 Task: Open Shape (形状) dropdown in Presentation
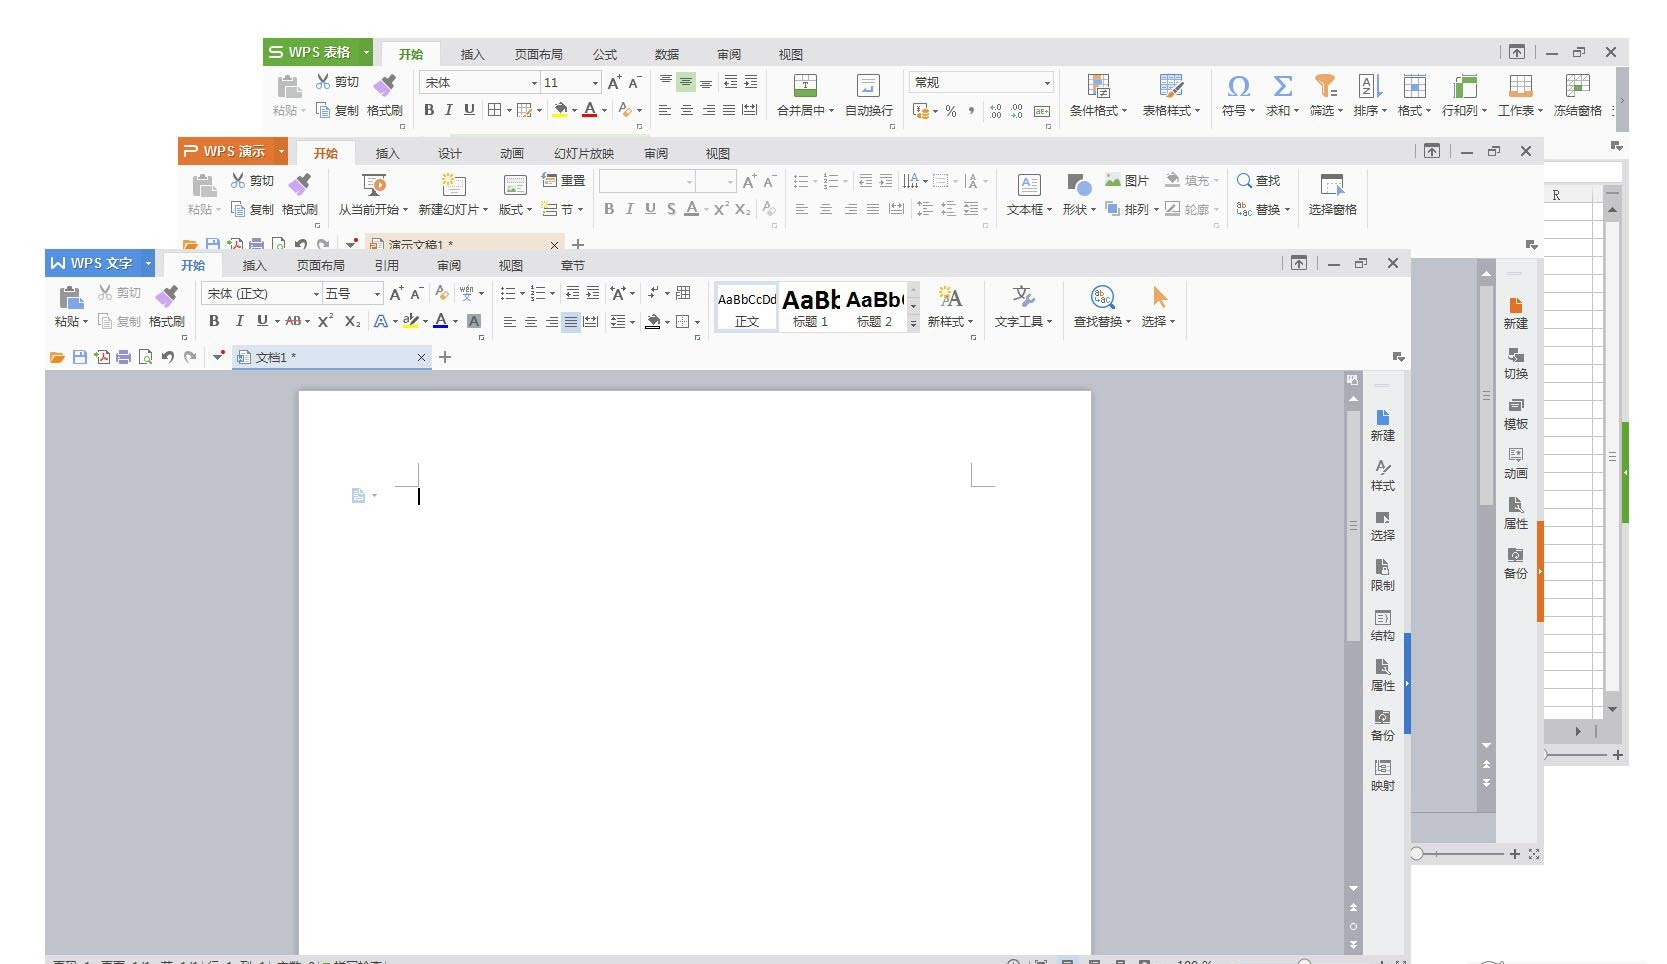pos(1079,209)
